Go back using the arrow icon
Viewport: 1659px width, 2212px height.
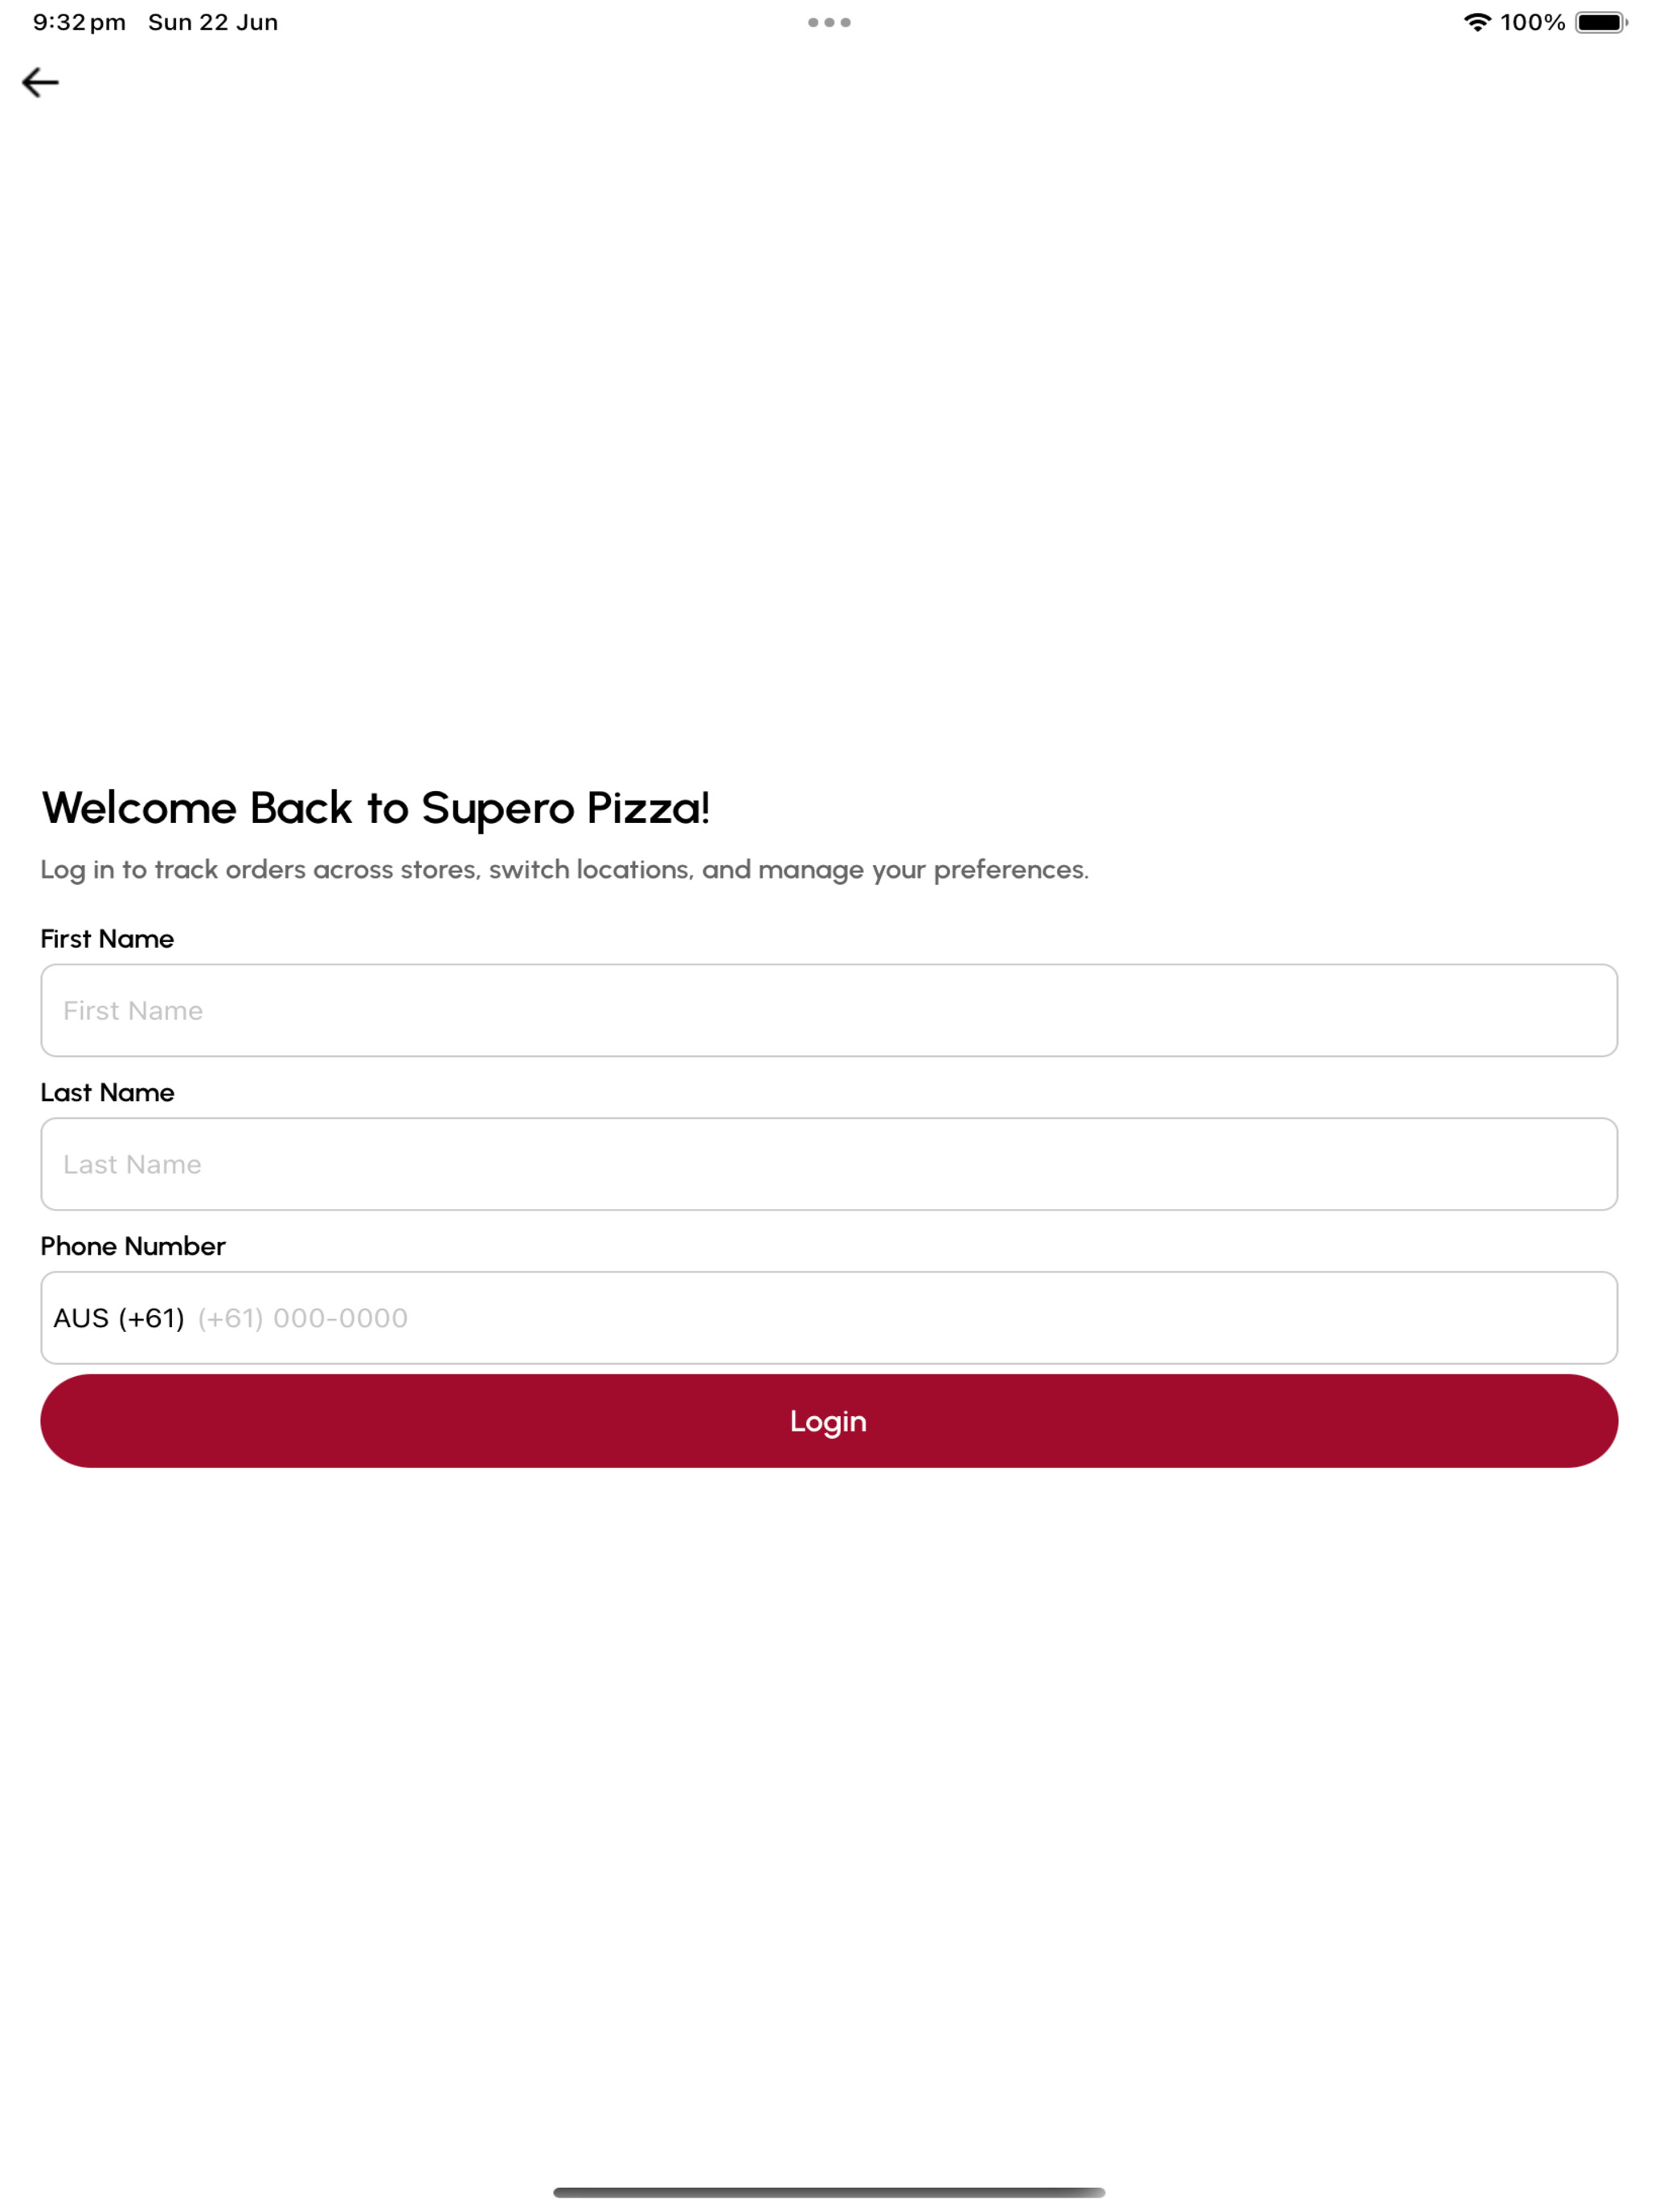(40, 82)
